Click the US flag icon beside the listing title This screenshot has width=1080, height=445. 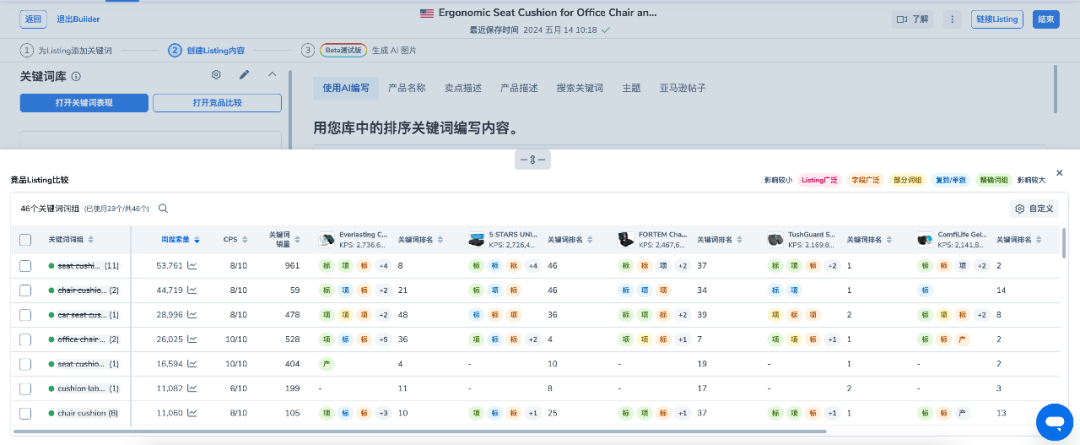pos(426,12)
